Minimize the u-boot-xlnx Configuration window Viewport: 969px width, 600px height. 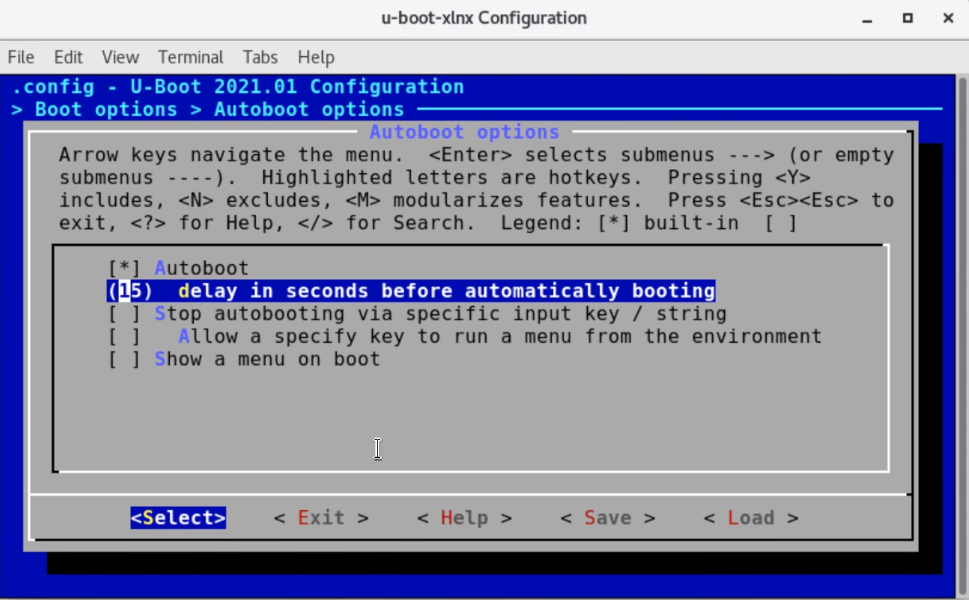867,19
